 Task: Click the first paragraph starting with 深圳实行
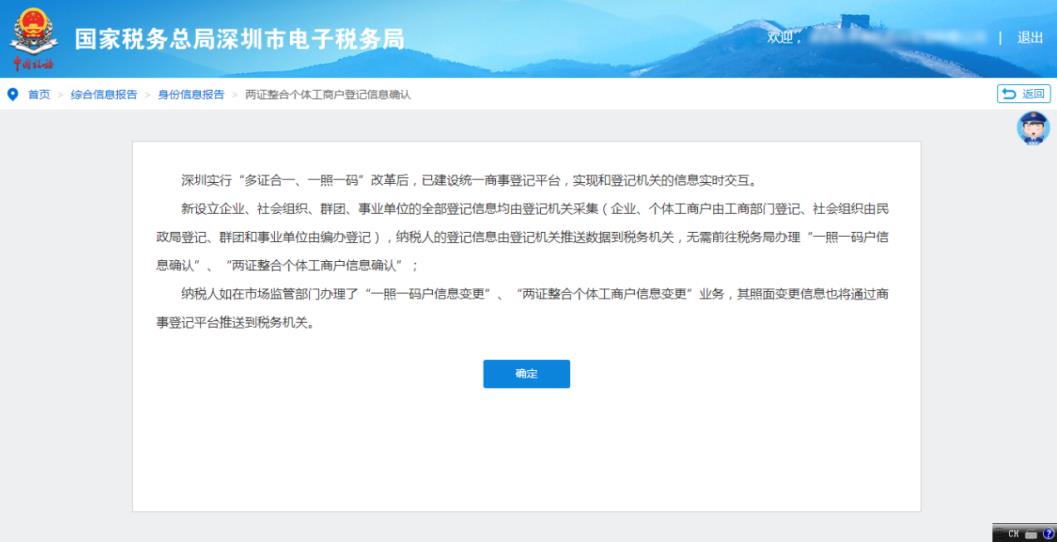[469, 181]
